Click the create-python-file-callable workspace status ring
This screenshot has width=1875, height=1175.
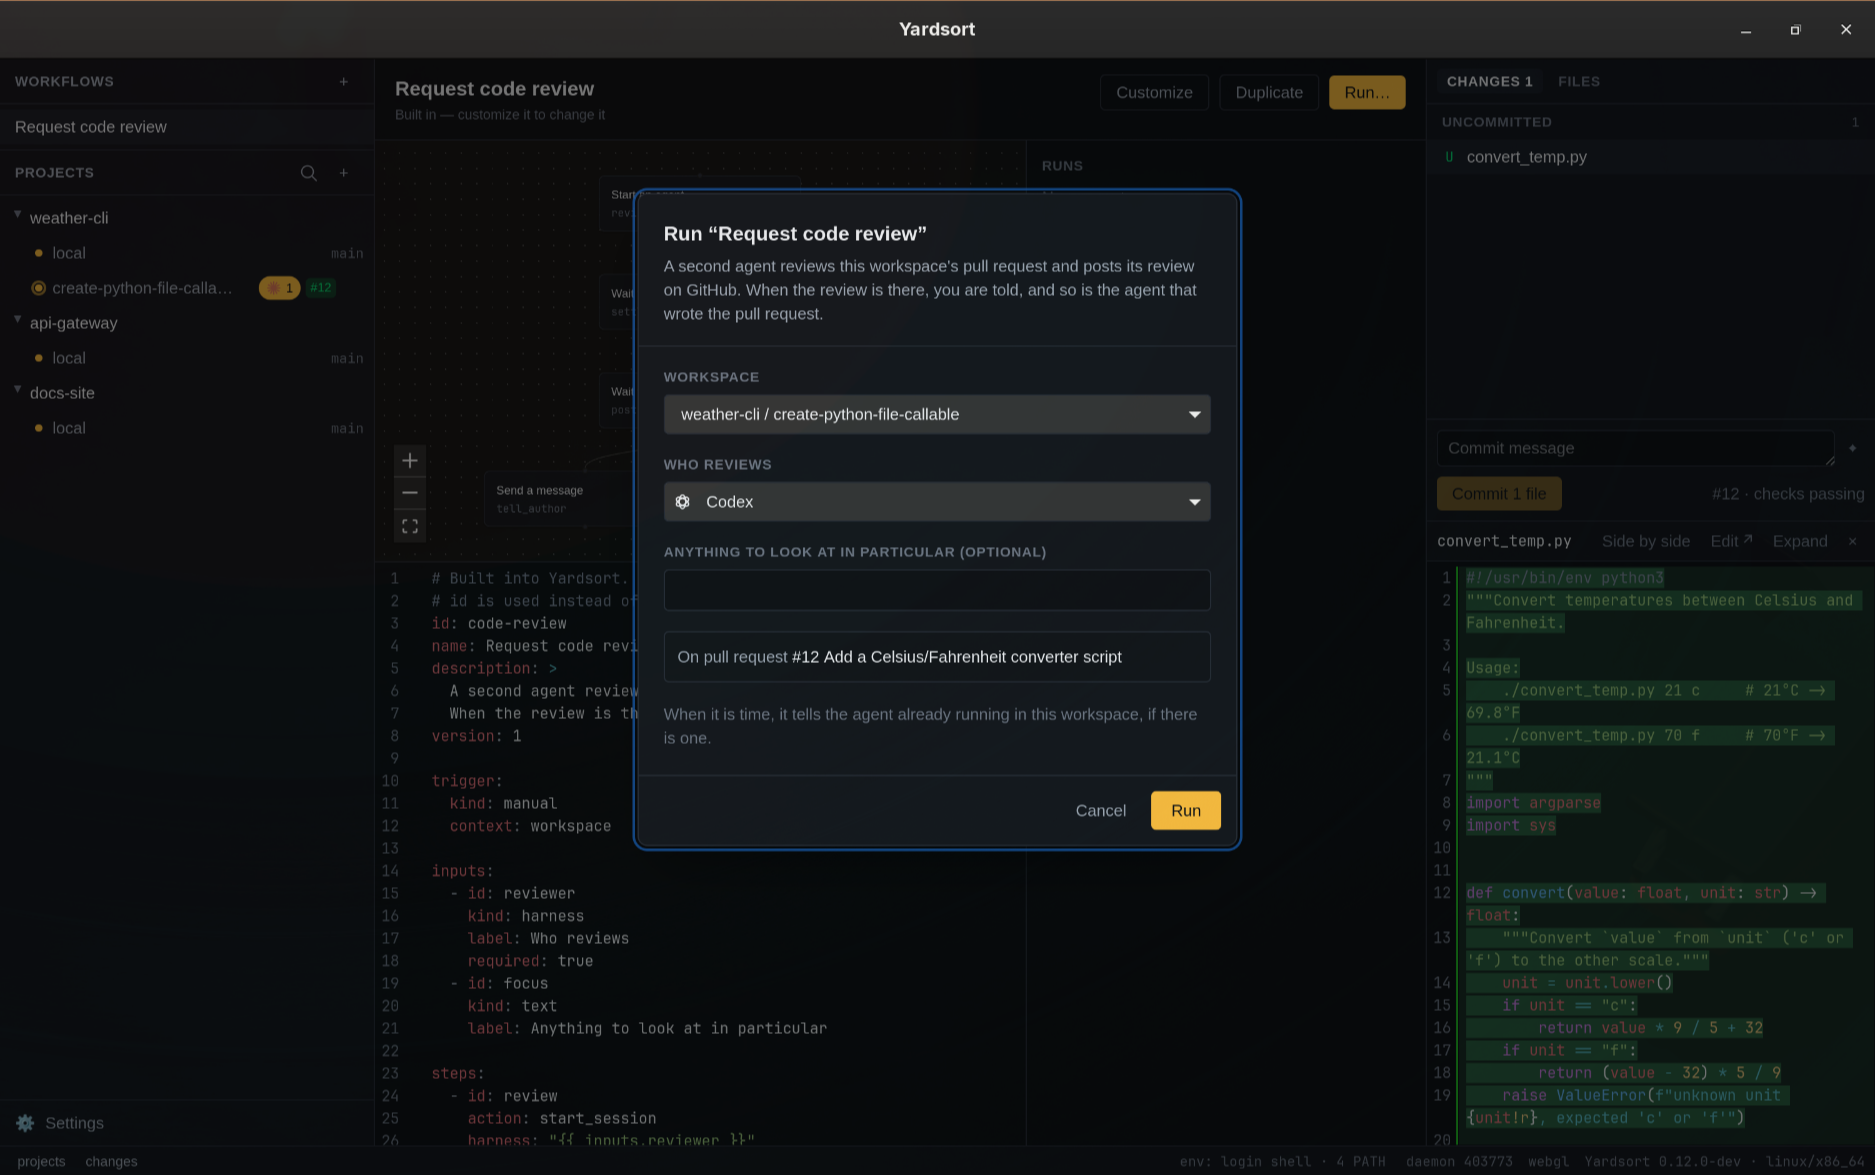39,288
